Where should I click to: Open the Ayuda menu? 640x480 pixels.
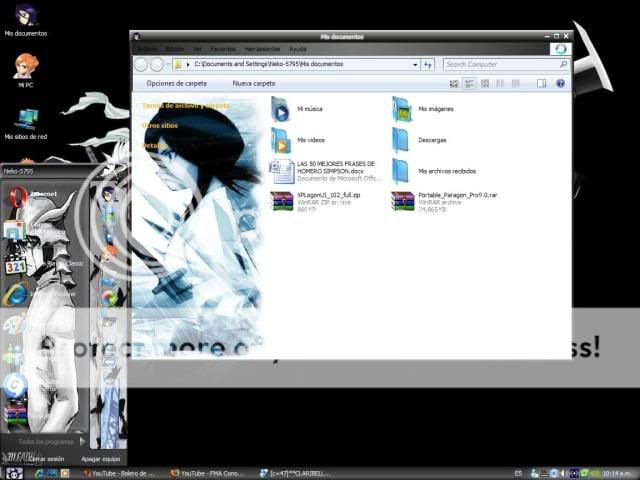coord(298,49)
